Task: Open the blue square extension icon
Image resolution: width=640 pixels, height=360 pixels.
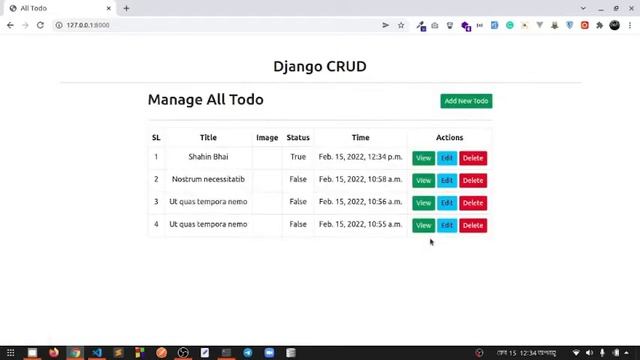Action: [x=494, y=25]
